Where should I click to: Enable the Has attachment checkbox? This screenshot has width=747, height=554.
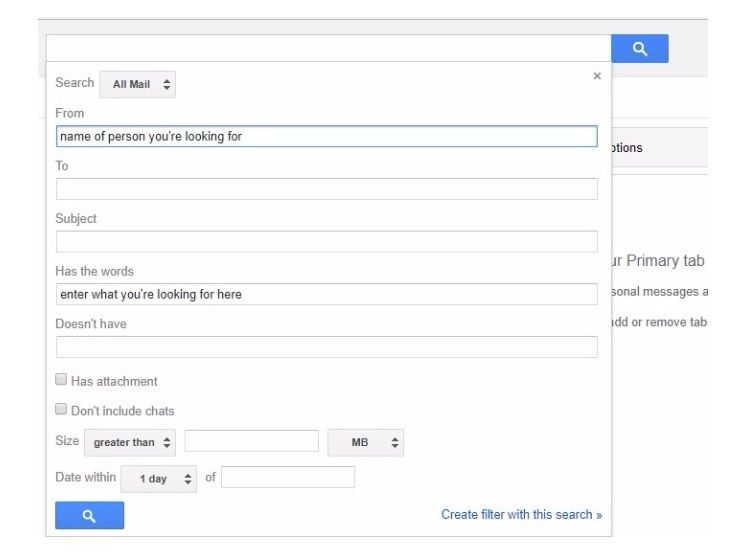(x=62, y=380)
